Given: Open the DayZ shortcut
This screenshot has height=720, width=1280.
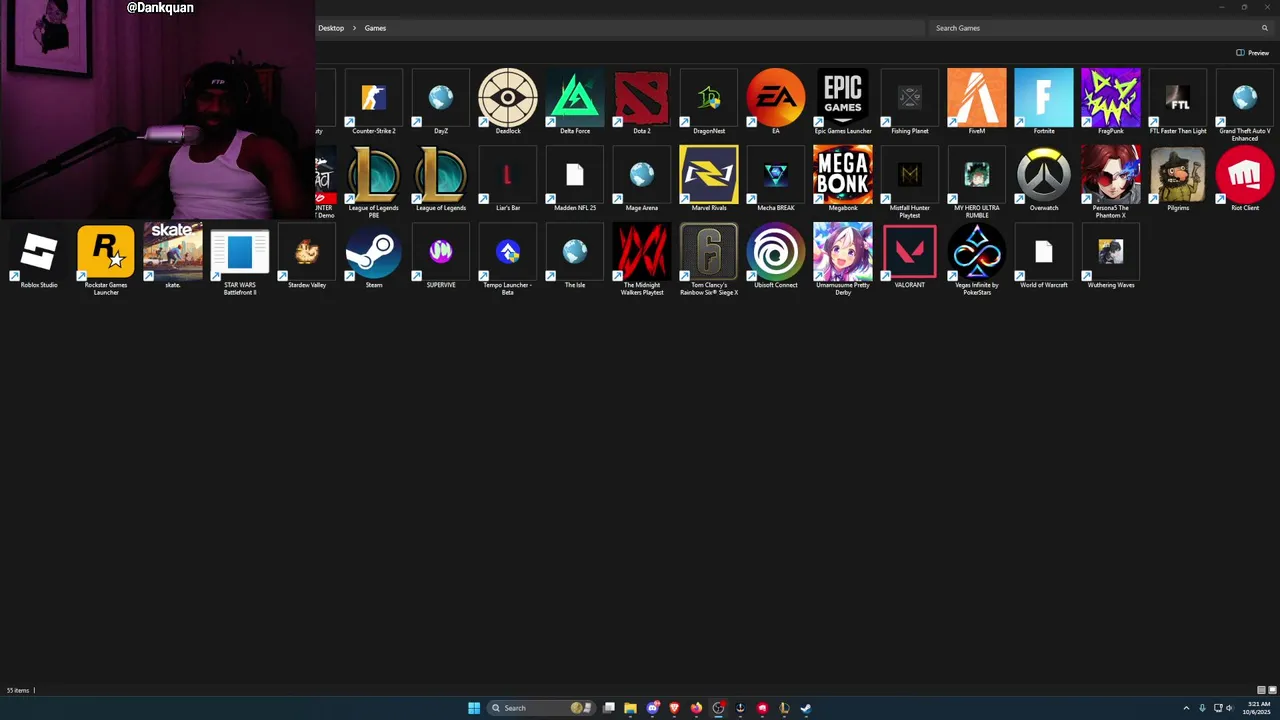Looking at the screenshot, I should 441,101.
